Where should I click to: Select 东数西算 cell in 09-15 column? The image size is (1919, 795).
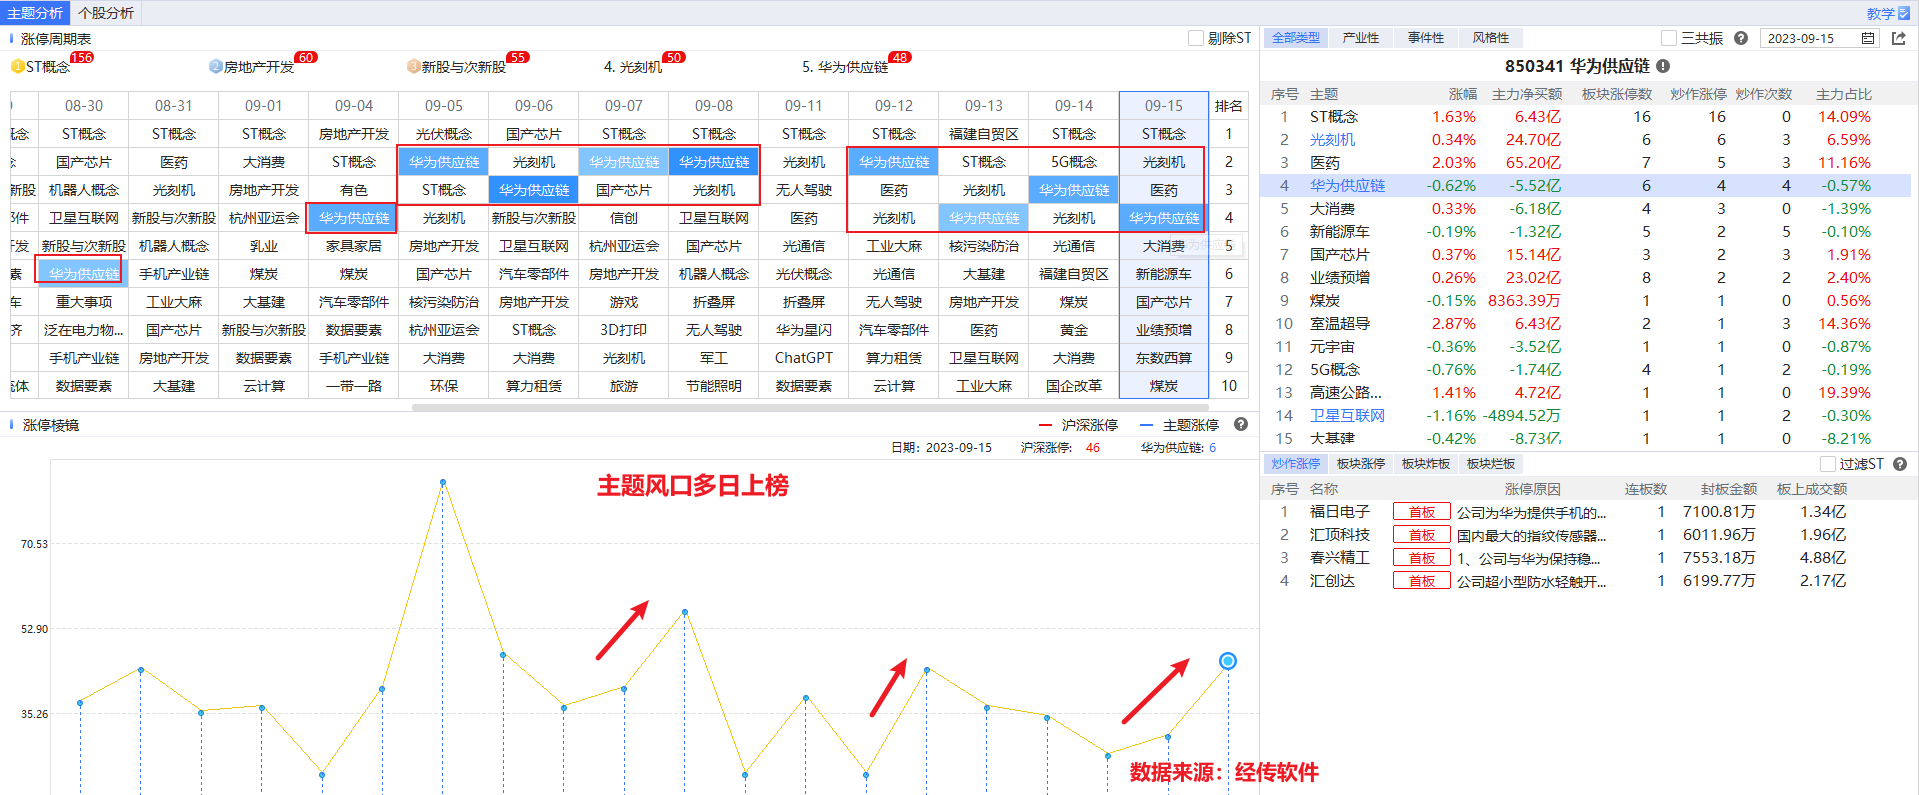click(1164, 358)
